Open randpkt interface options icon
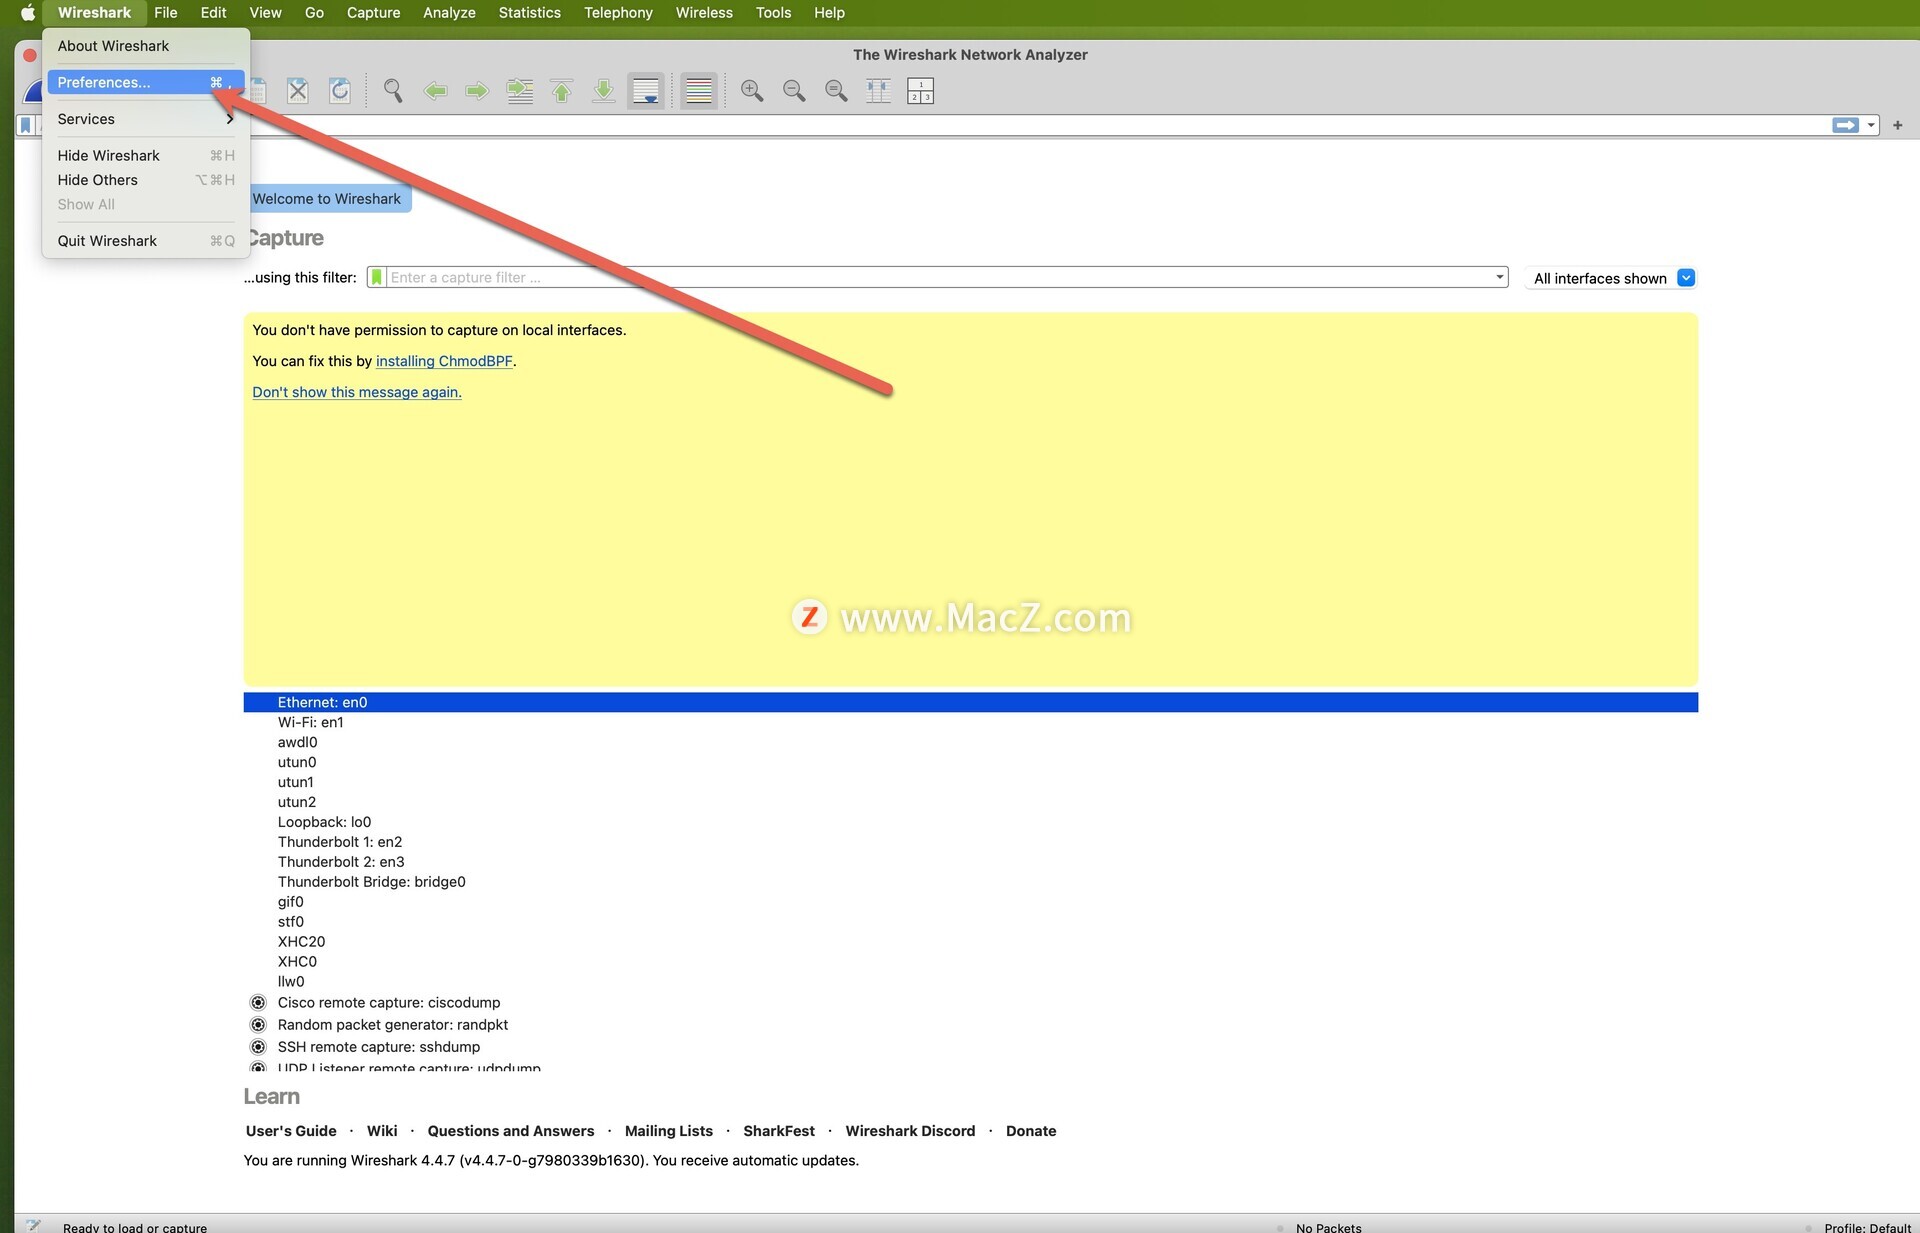1920x1233 pixels. [x=258, y=1025]
